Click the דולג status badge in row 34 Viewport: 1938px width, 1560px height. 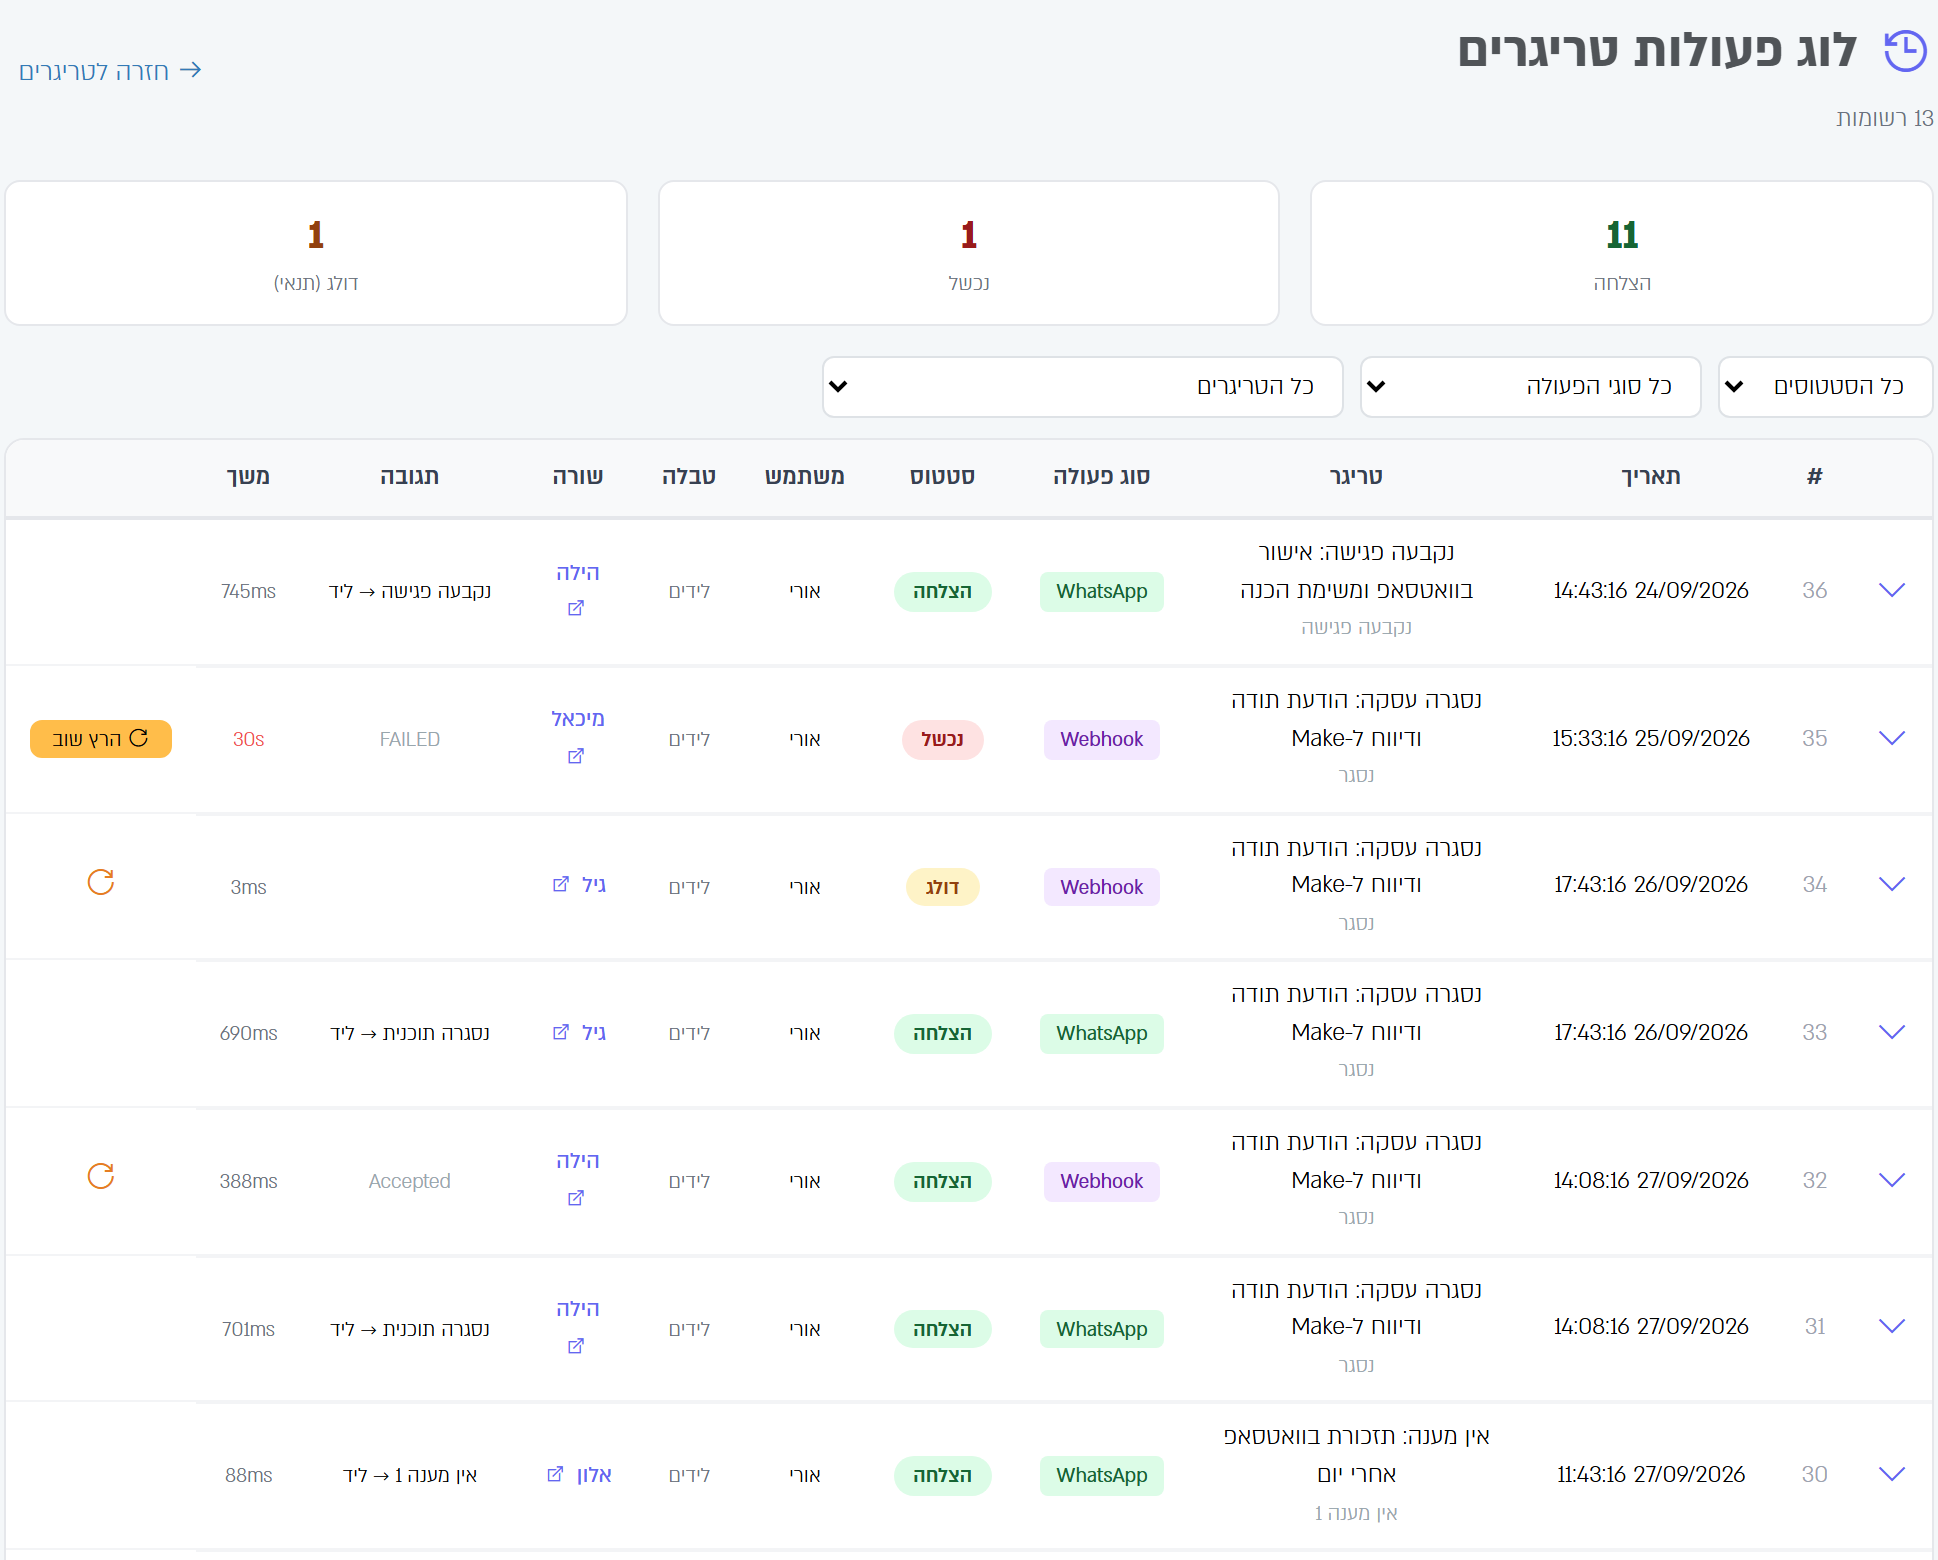(942, 887)
